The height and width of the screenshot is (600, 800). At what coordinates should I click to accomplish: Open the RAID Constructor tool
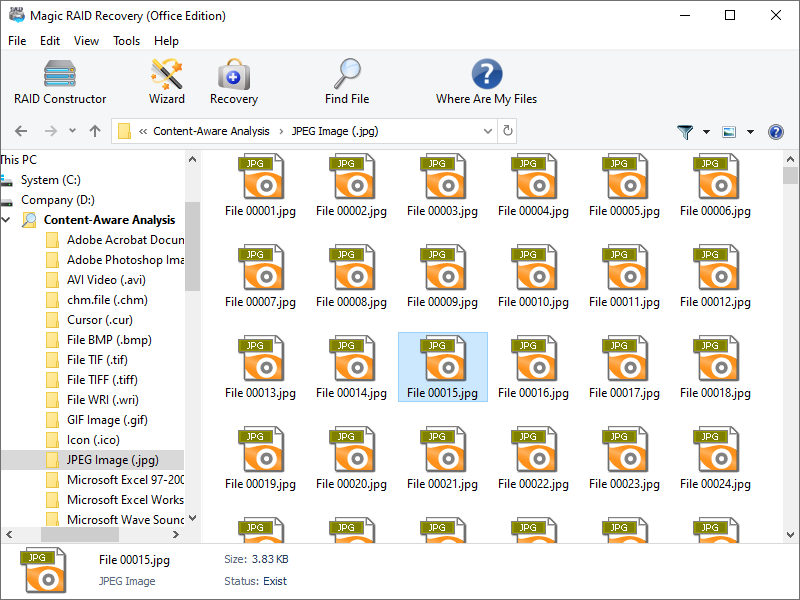(x=60, y=82)
